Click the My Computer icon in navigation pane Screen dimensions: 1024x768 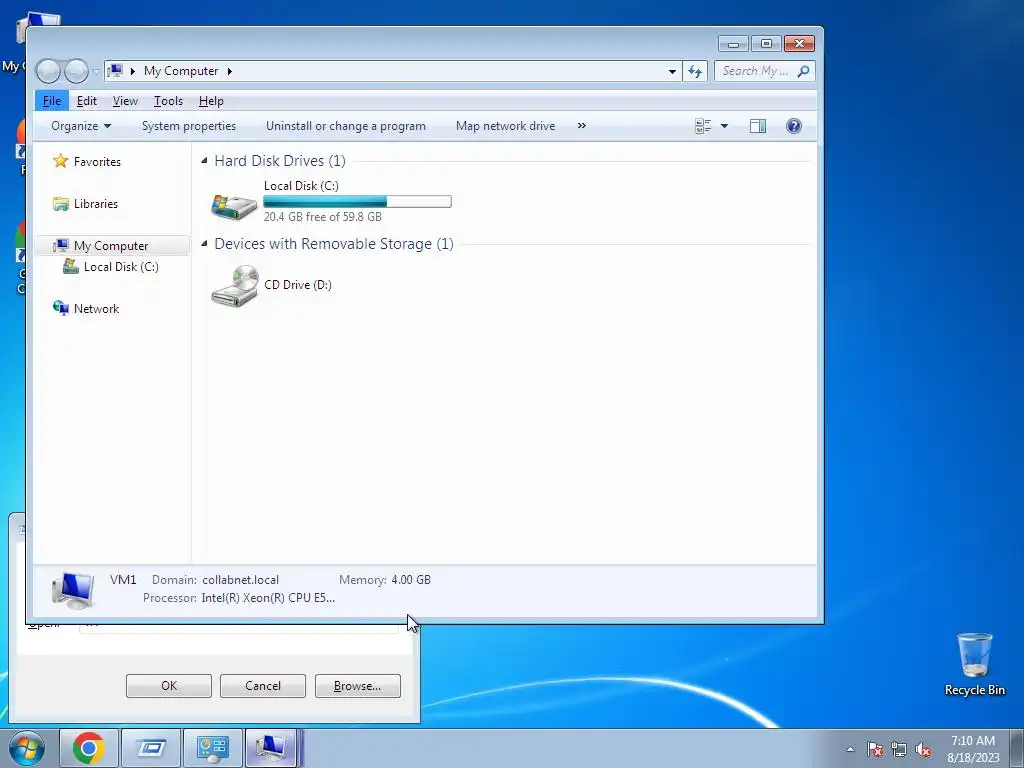click(61, 246)
